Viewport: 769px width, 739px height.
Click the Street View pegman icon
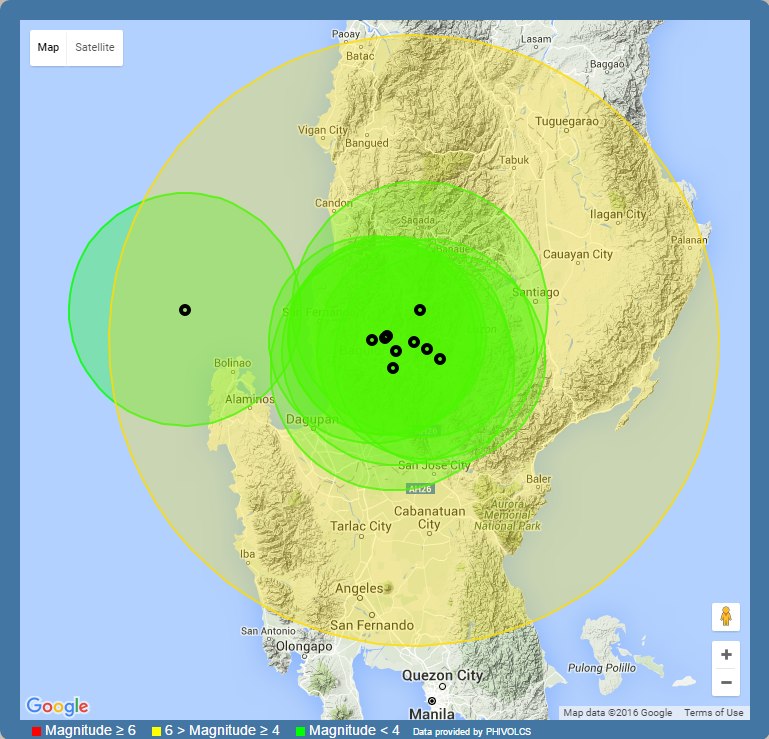726,617
